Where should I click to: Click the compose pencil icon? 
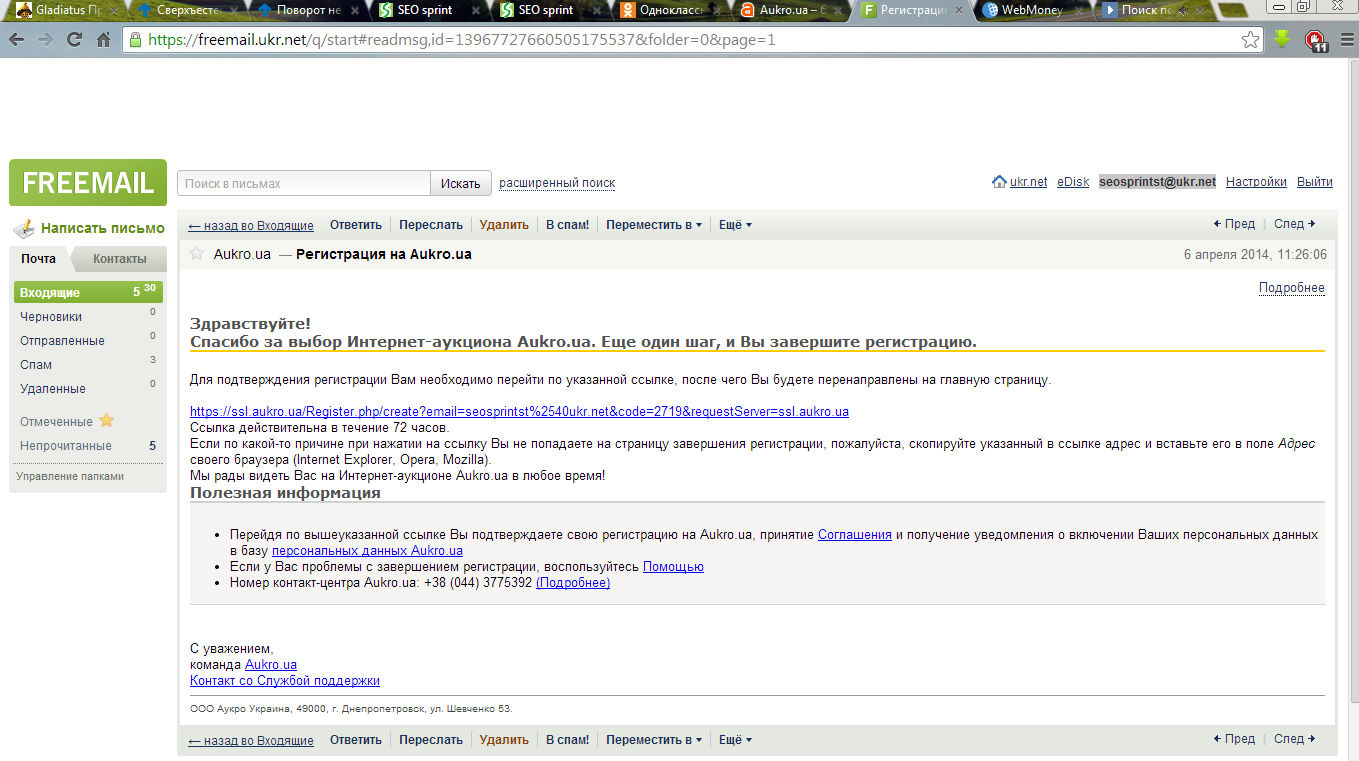(24, 228)
